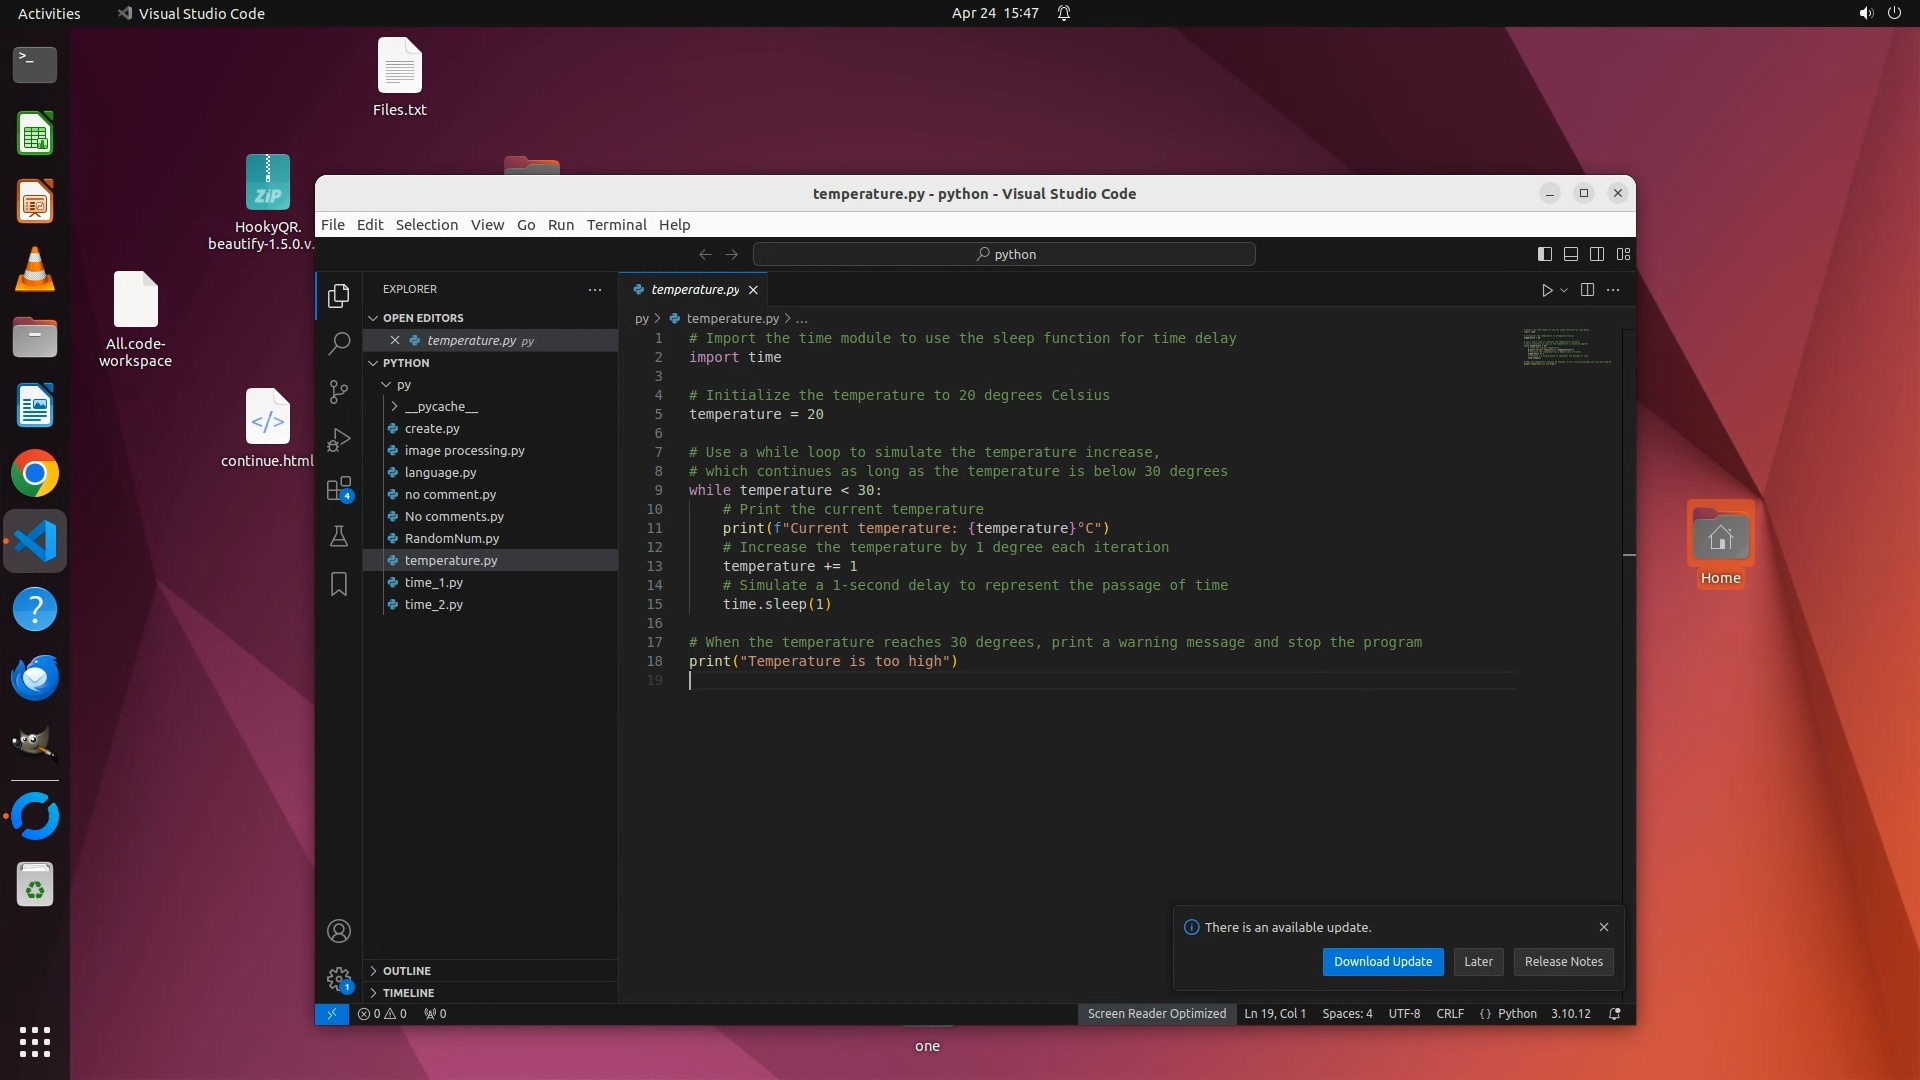This screenshot has width=1920, height=1080.
Task: Open the Selection menu
Action: coord(426,225)
